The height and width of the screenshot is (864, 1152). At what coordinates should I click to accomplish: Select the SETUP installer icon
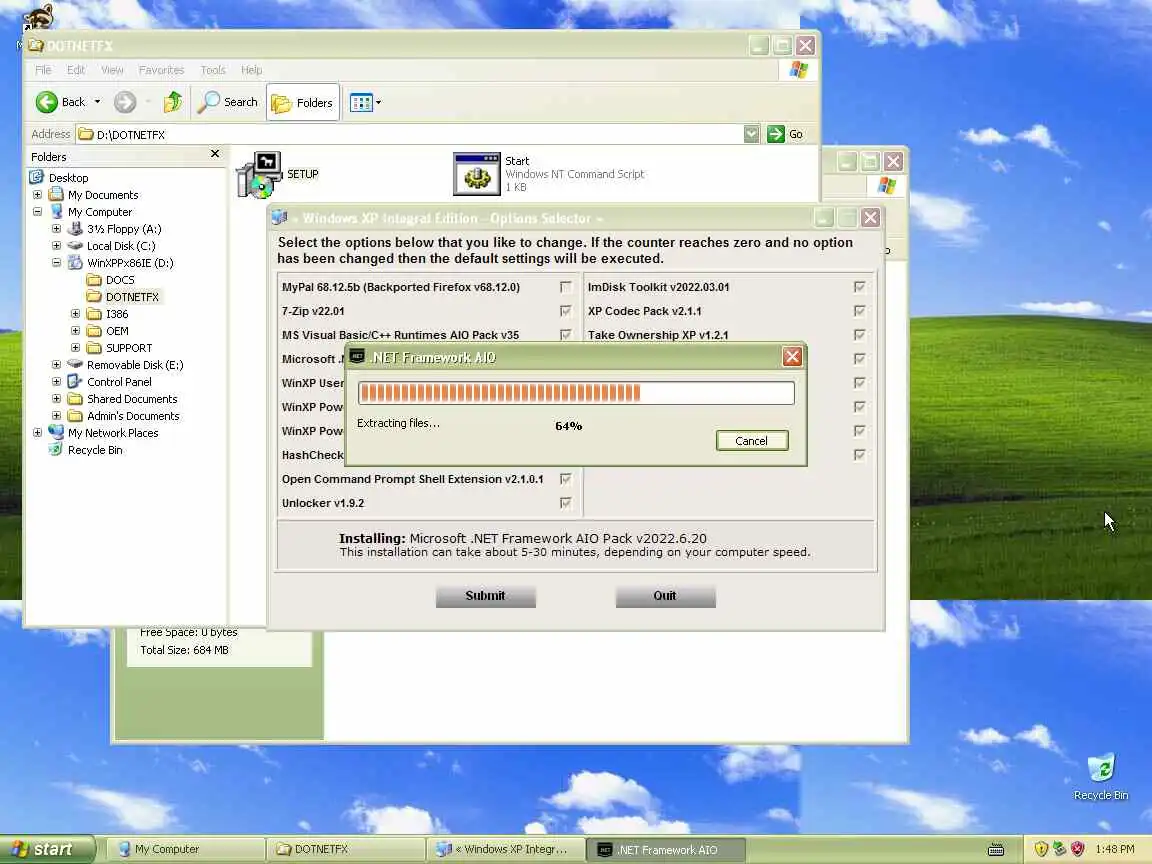click(259, 174)
